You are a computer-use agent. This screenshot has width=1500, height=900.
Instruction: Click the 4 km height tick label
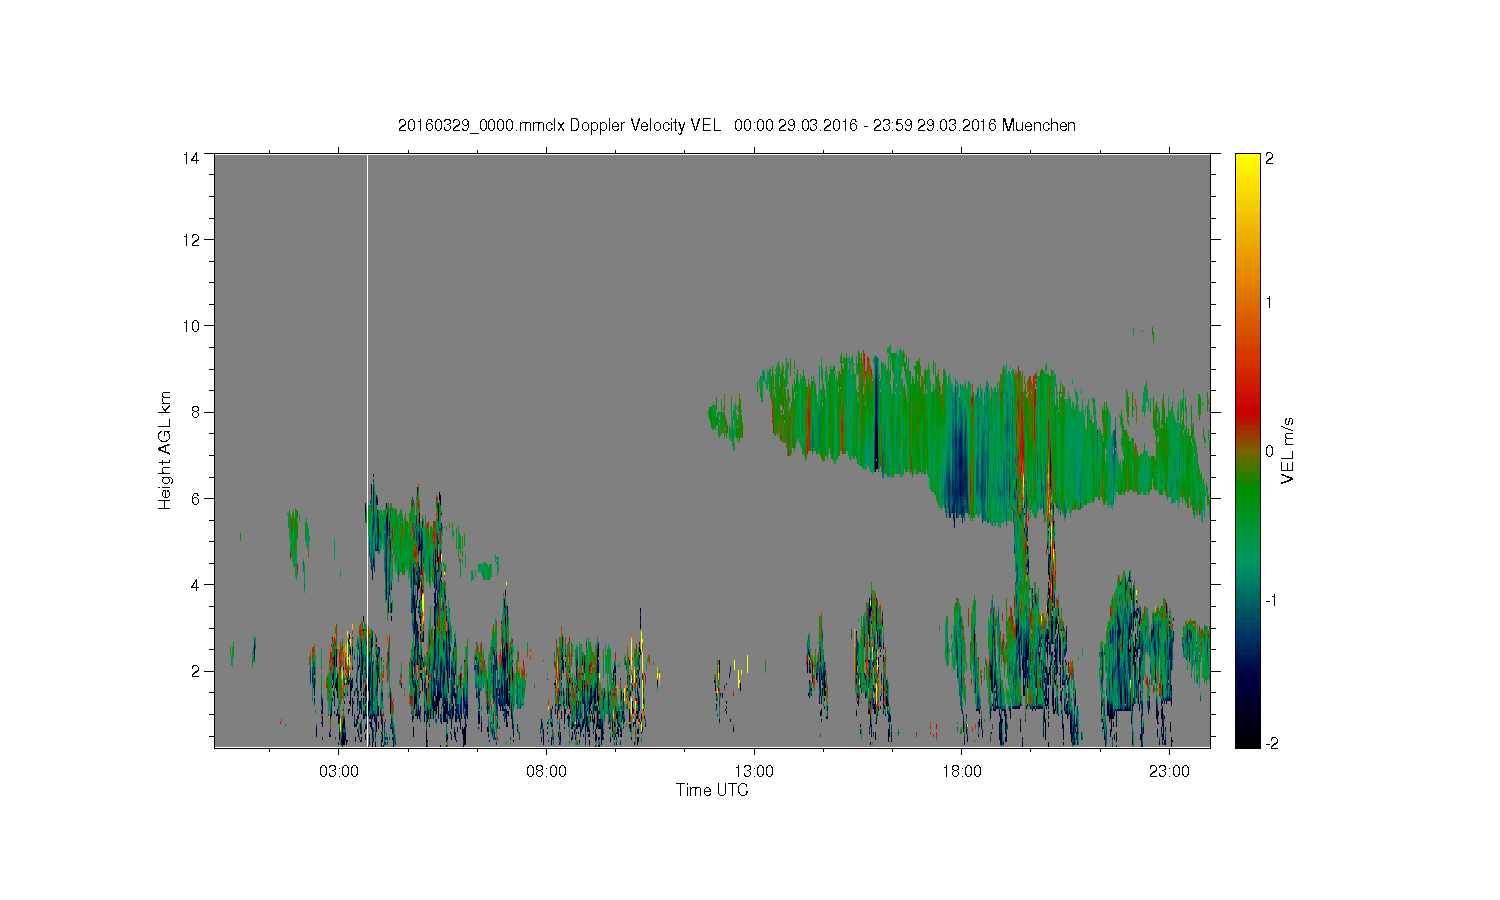point(195,584)
